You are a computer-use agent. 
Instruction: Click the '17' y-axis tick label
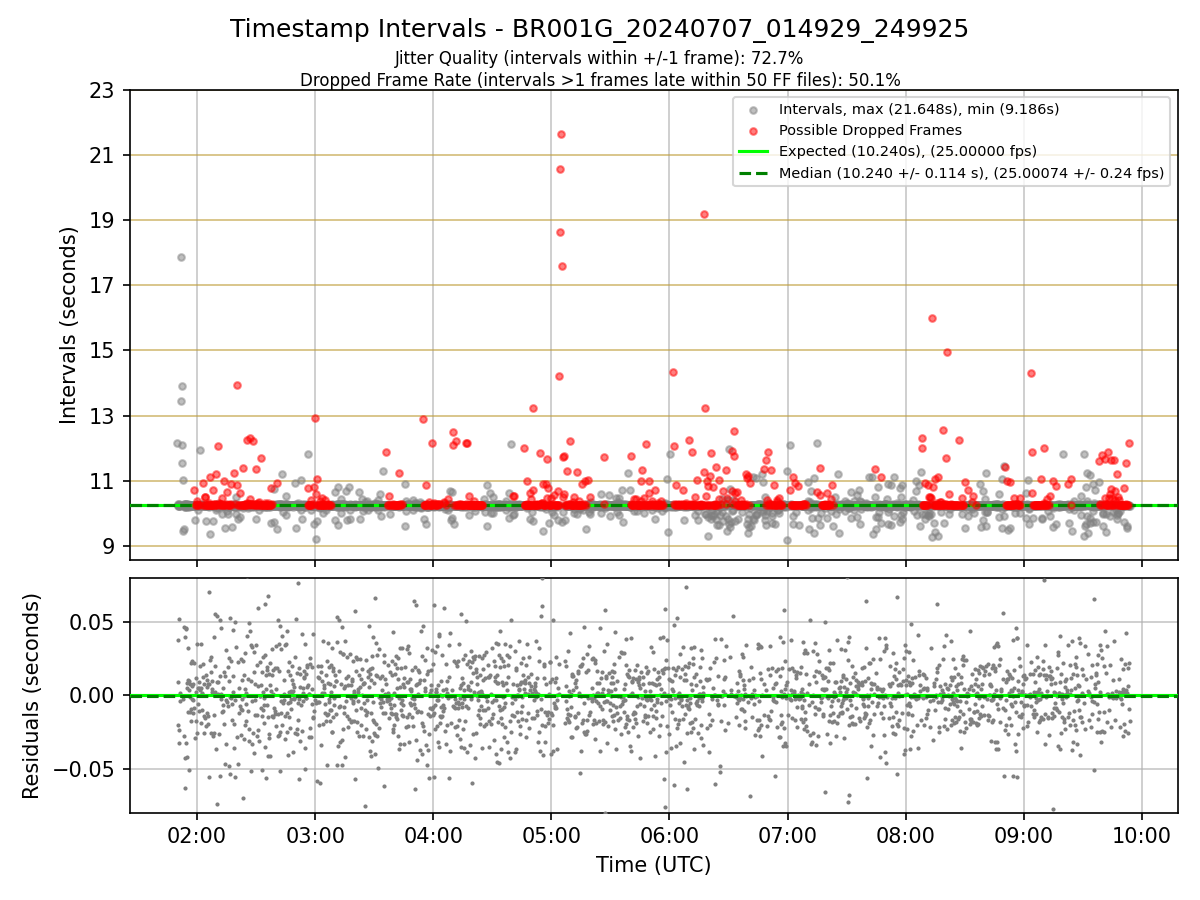(x=103, y=285)
